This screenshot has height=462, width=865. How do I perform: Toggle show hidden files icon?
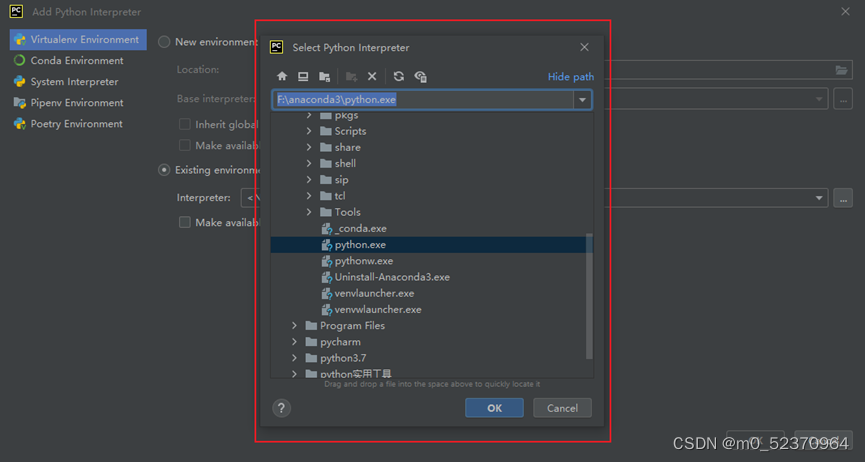click(x=420, y=76)
